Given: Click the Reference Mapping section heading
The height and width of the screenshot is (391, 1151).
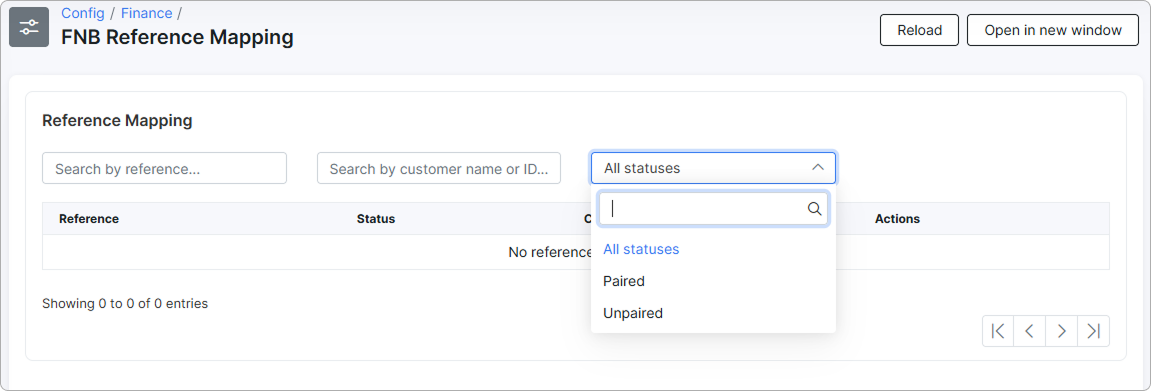Looking at the screenshot, I should click(x=117, y=120).
